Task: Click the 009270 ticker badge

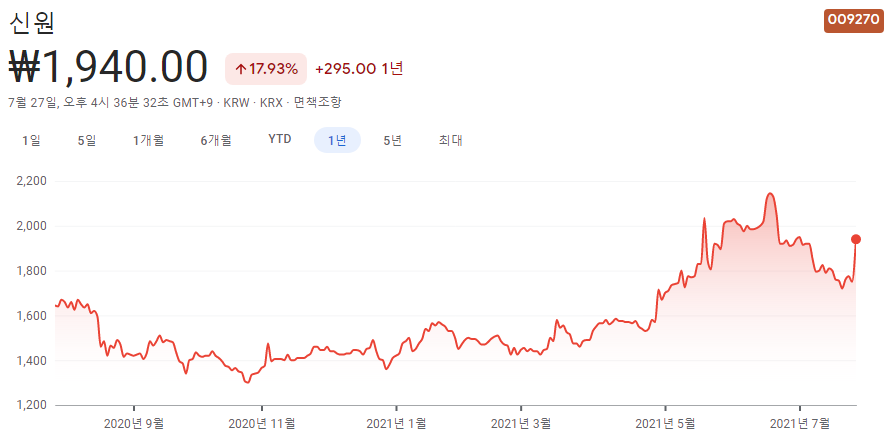Action: pyautogui.click(x=854, y=20)
